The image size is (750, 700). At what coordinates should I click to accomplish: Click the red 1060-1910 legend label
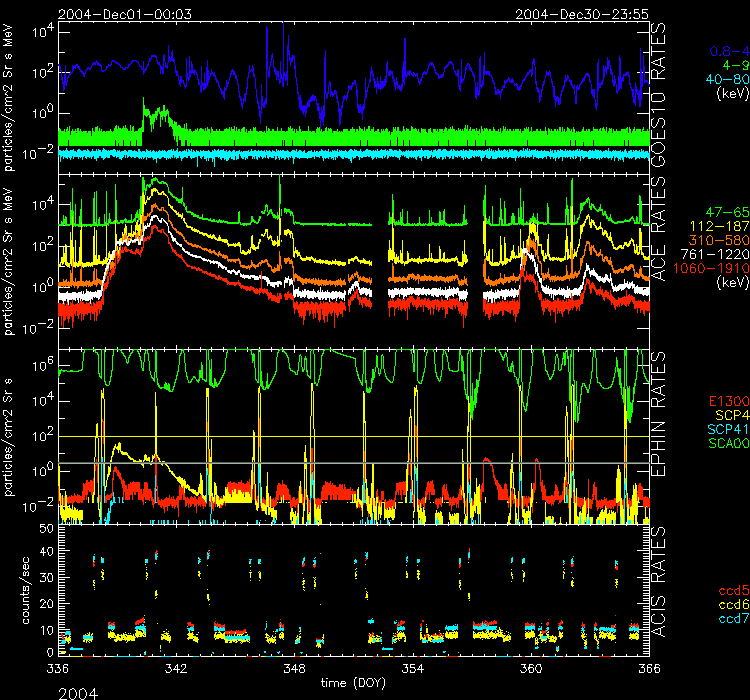(712, 270)
